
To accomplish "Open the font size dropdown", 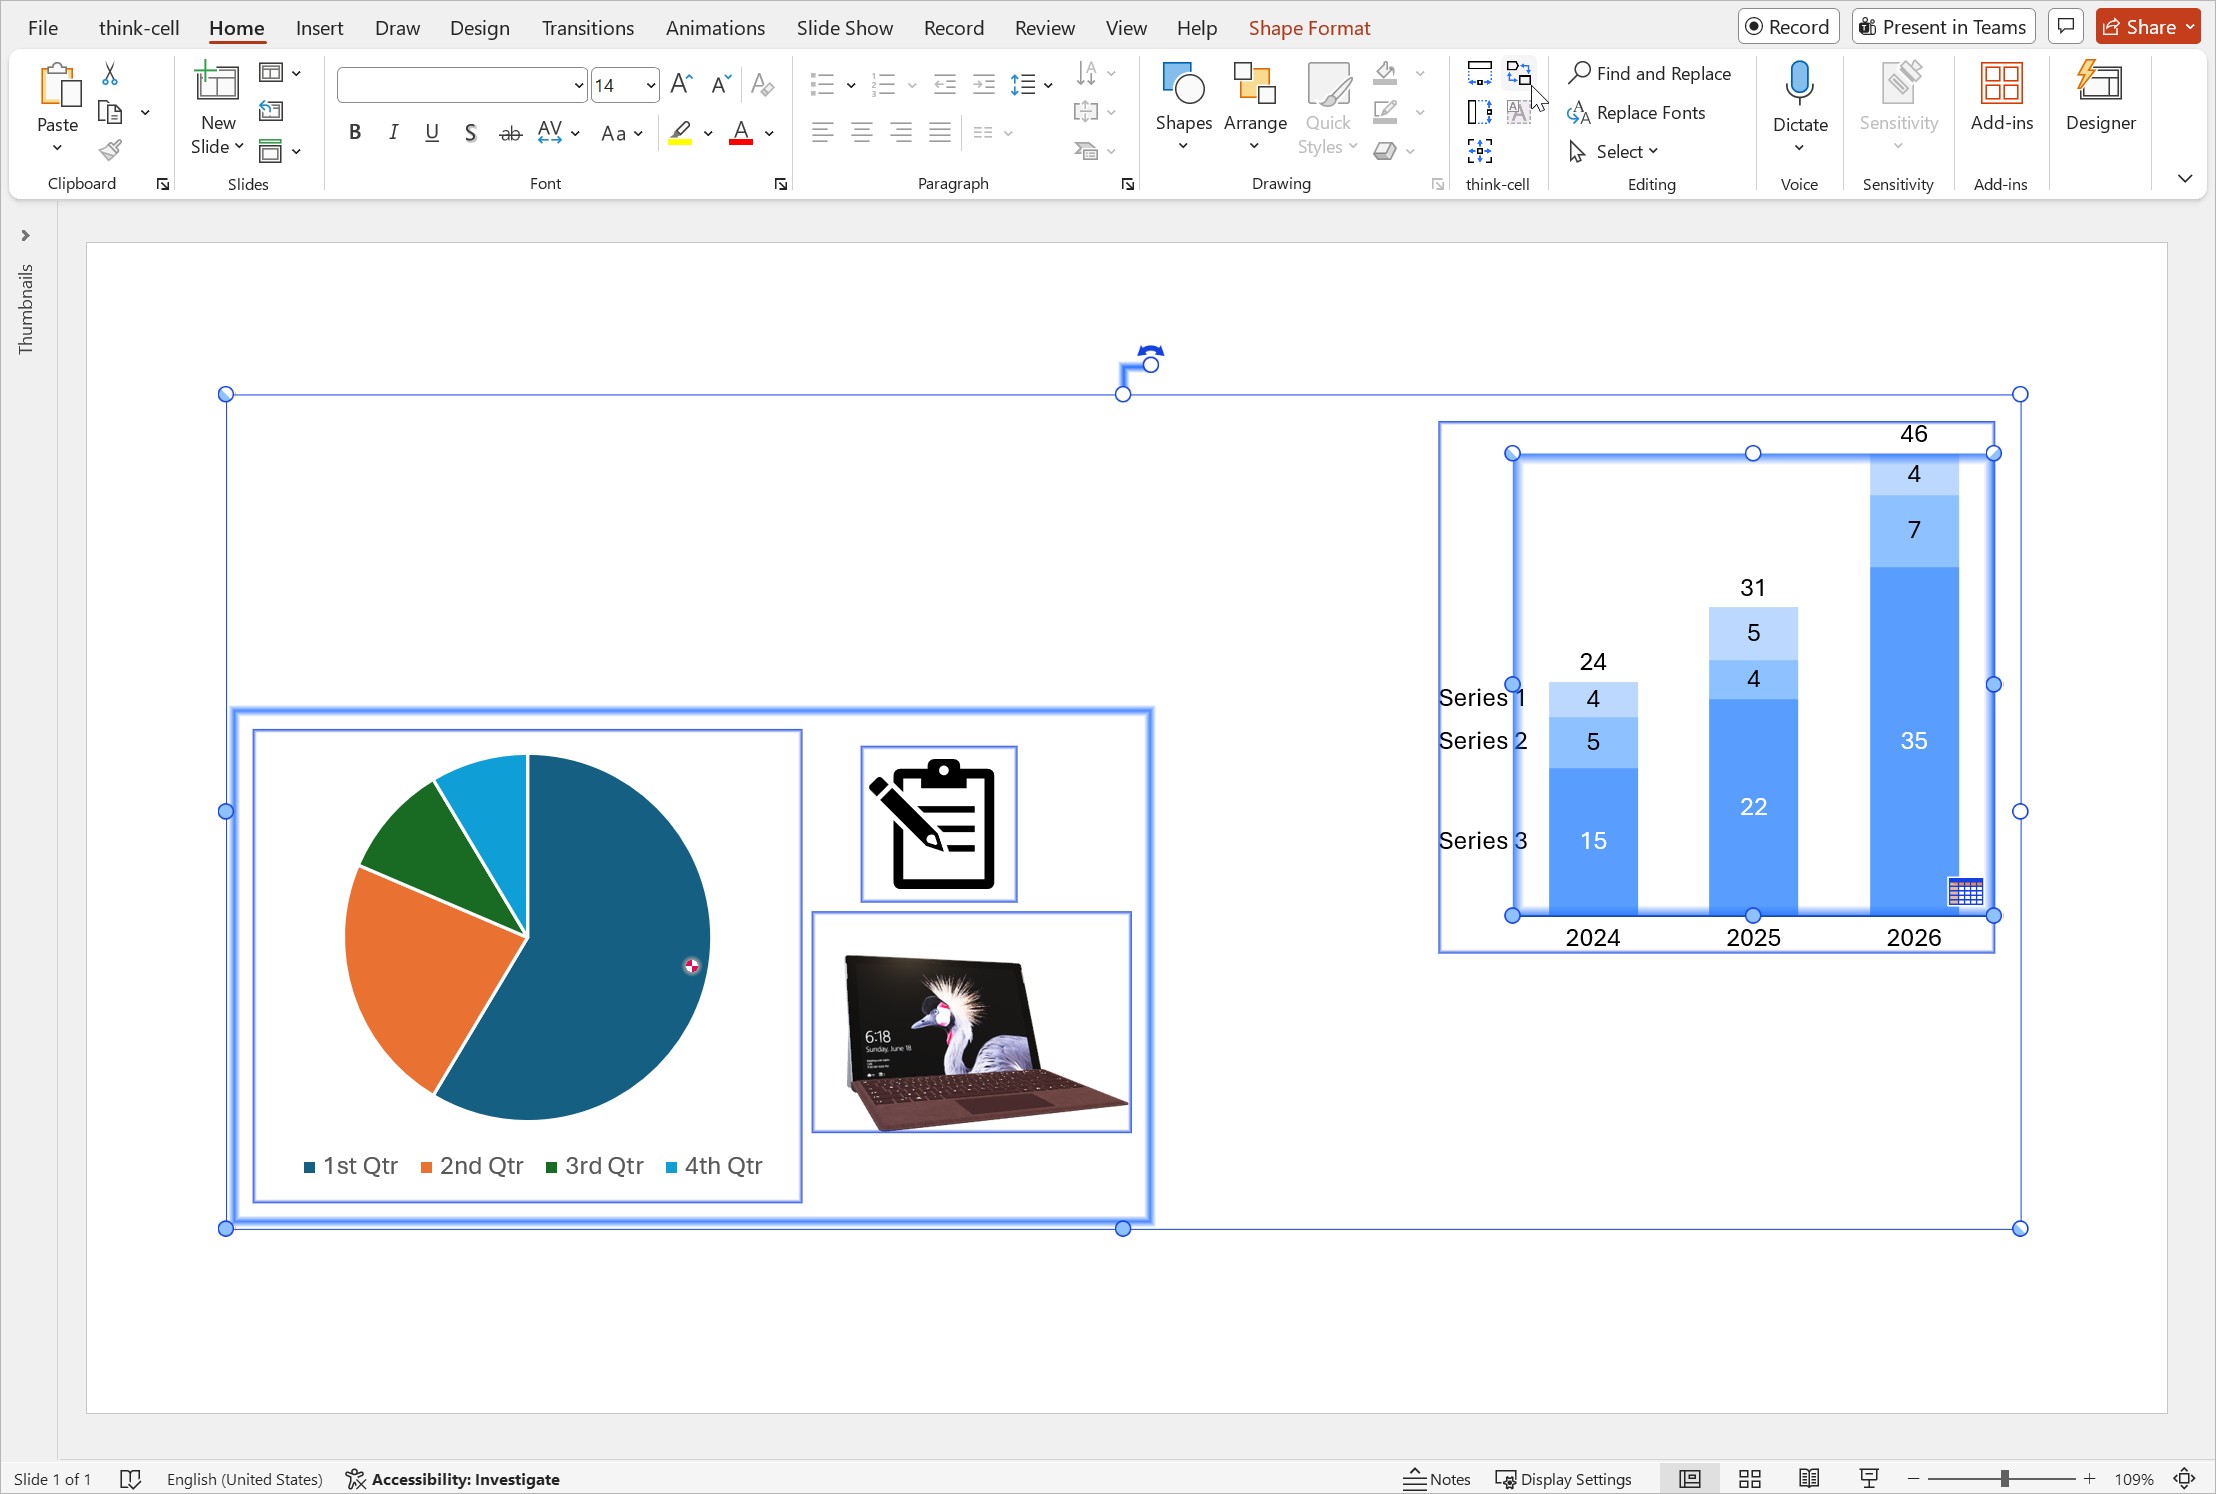I will (x=651, y=86).
